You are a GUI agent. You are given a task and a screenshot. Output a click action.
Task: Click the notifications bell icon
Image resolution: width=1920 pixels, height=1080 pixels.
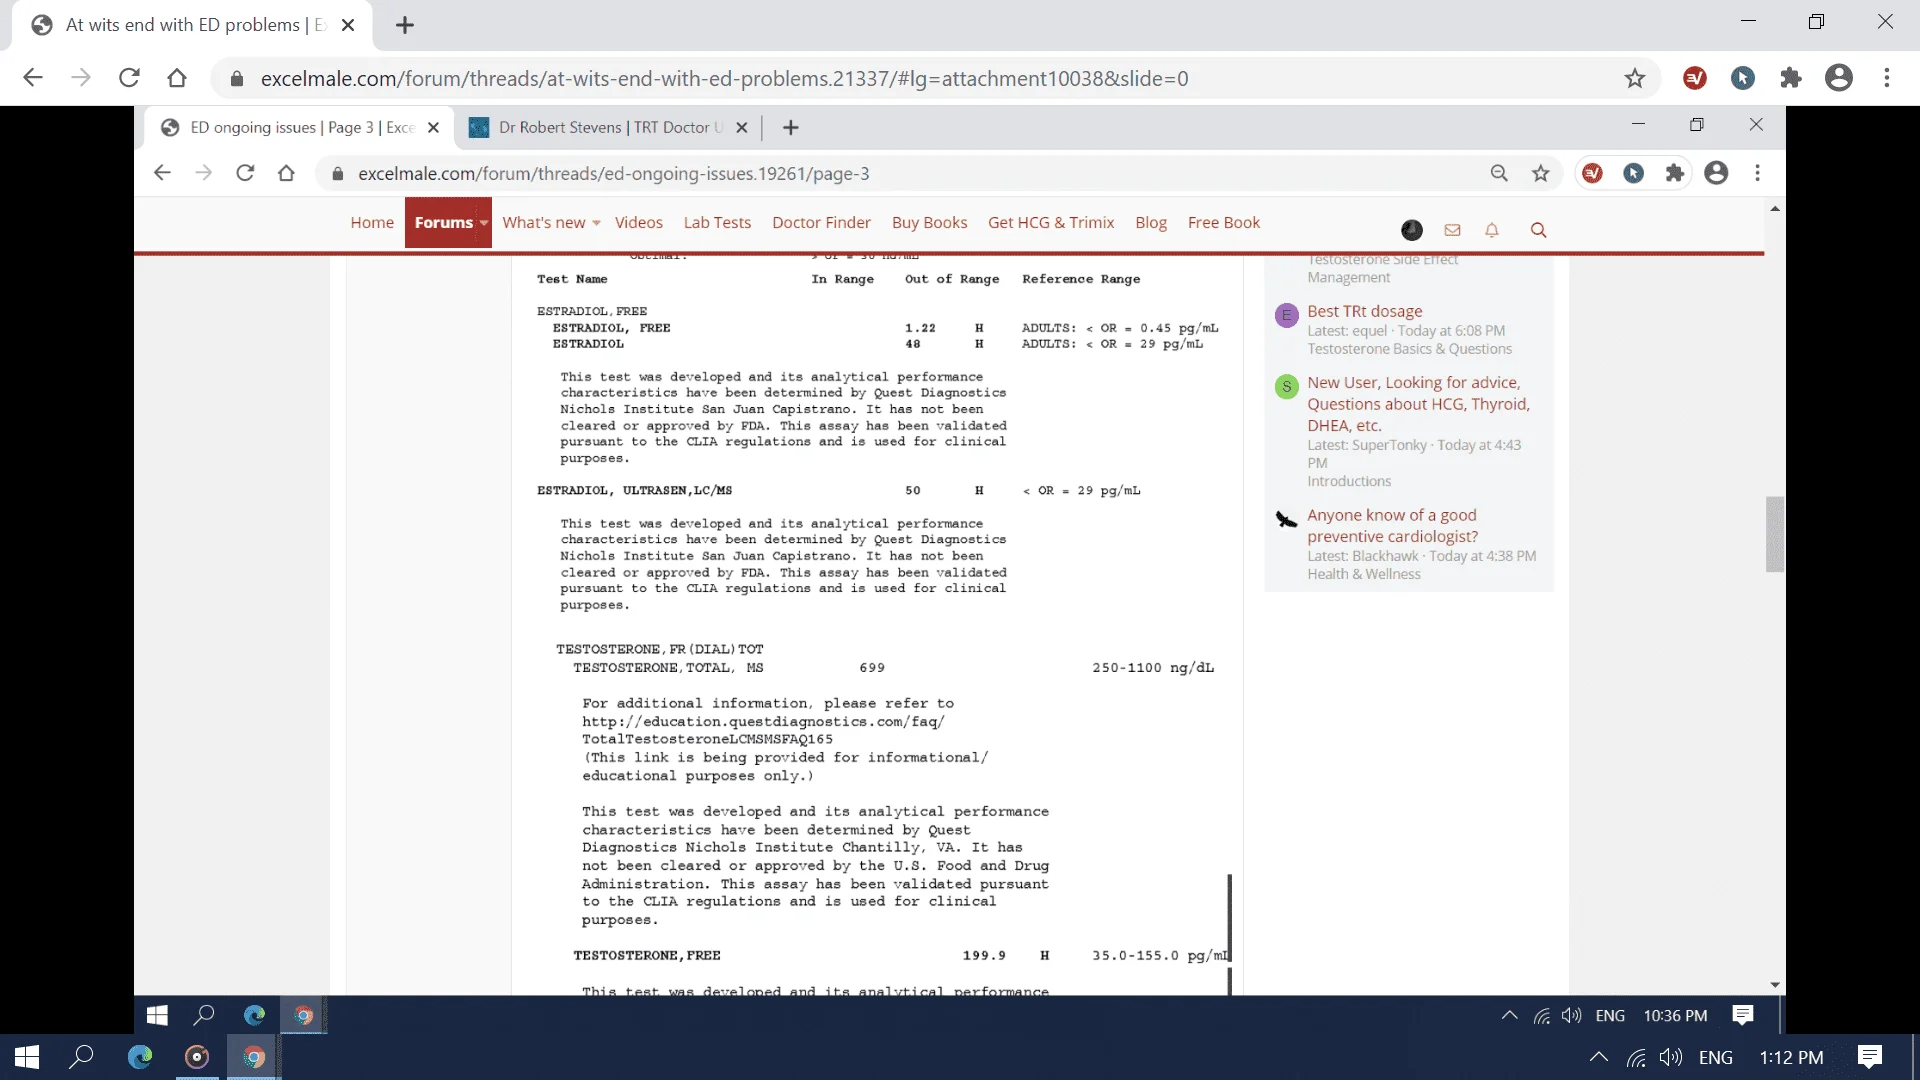pos(1493,229)
